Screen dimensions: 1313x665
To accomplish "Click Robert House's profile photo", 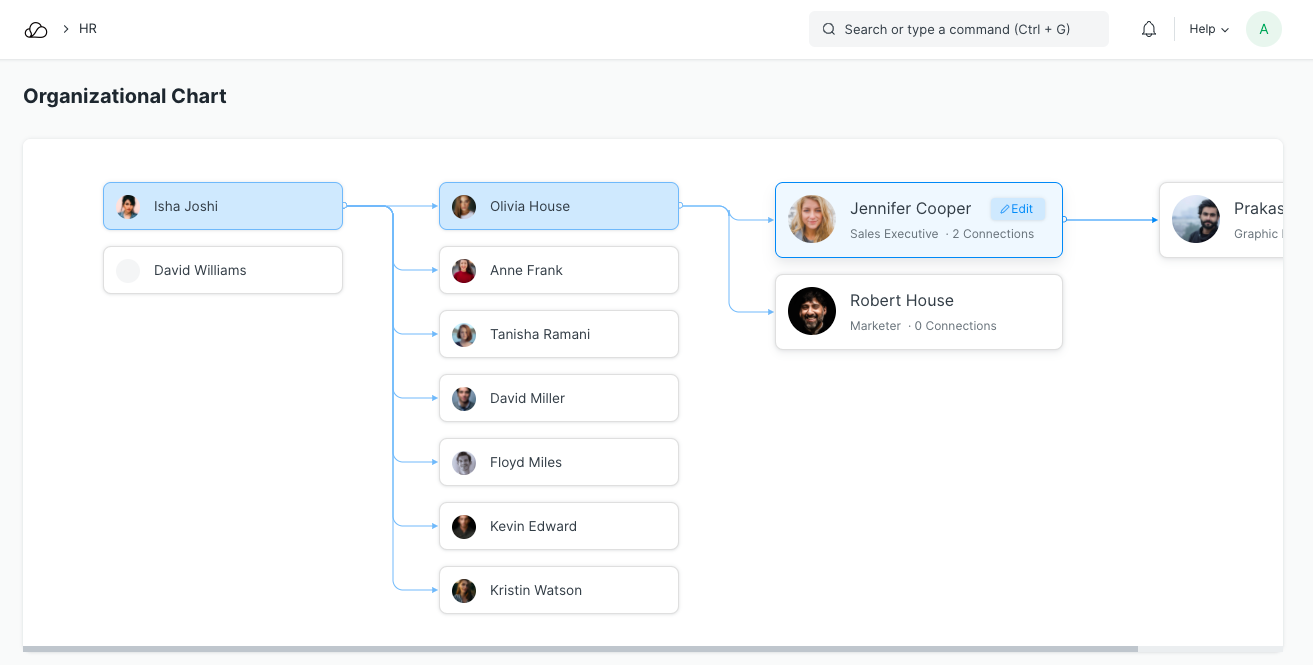I will point(812,311).
